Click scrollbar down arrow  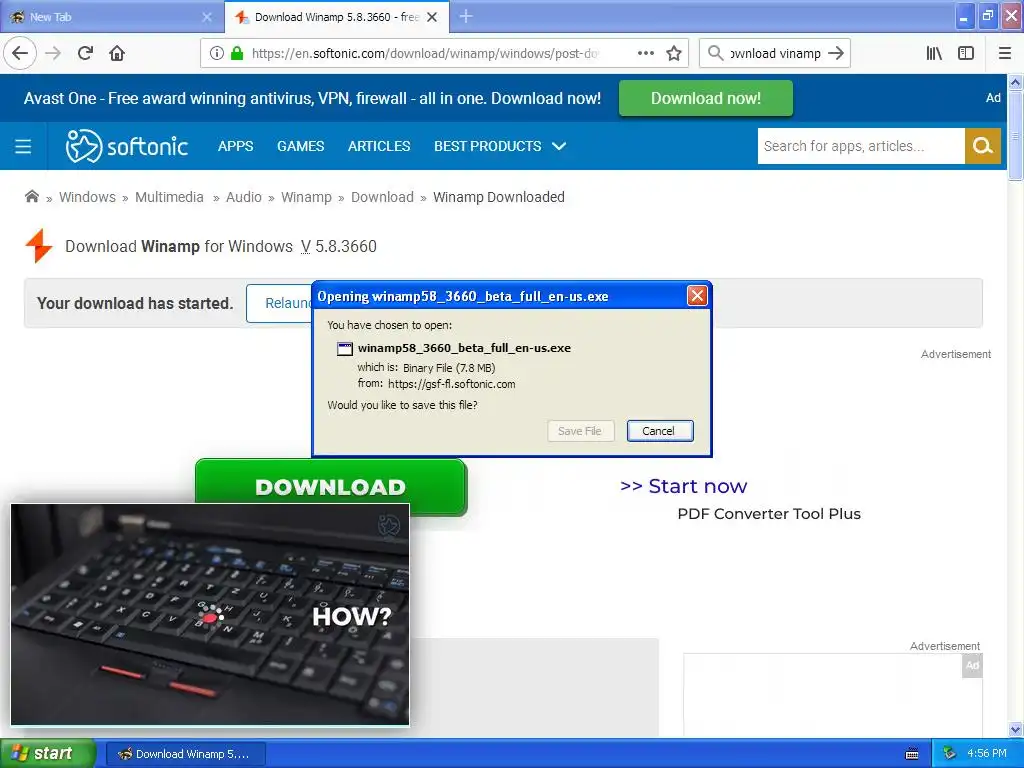coord(1015,729)
